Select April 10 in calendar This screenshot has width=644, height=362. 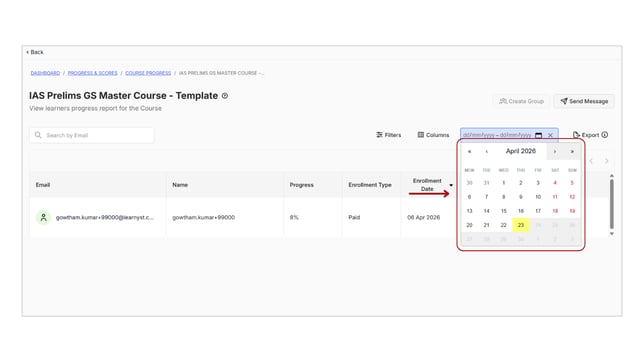point(538,197)
